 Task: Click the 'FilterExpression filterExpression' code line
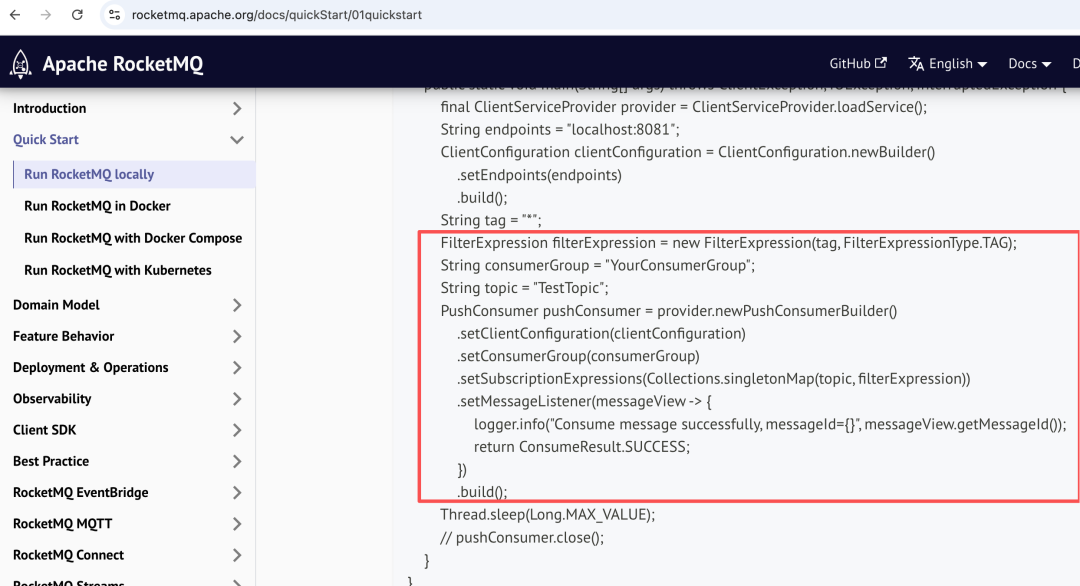pyautogui.click(x=729, y=242)
